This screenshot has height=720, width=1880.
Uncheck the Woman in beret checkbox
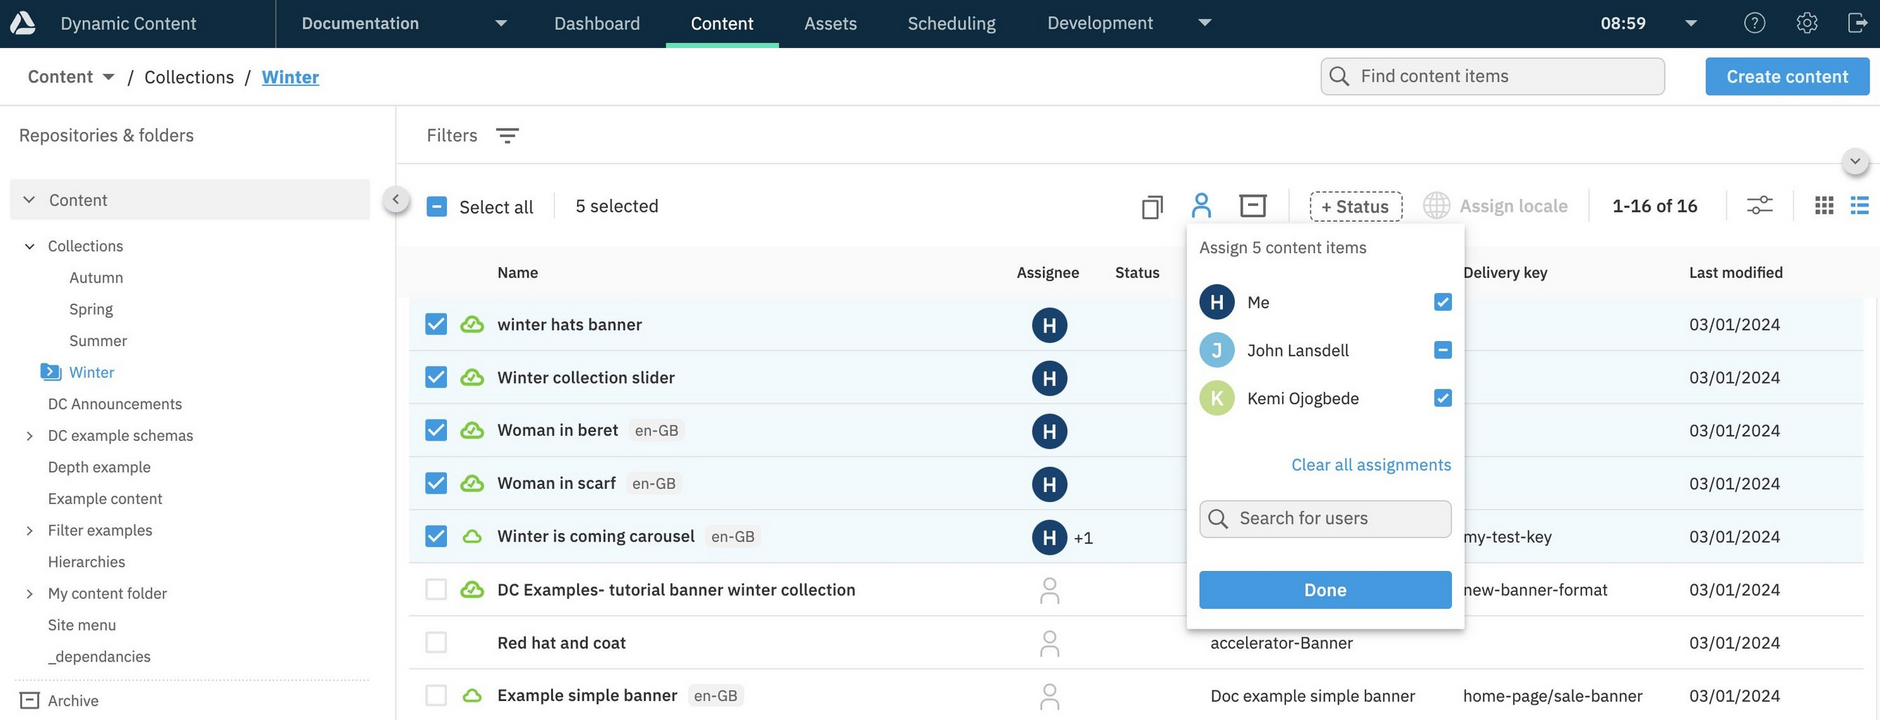[436, 430]
